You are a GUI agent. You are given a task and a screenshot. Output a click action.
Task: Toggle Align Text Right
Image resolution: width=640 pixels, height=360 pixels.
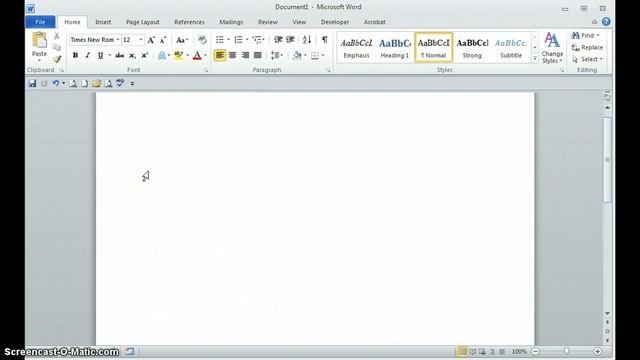[x=245, y=55]
